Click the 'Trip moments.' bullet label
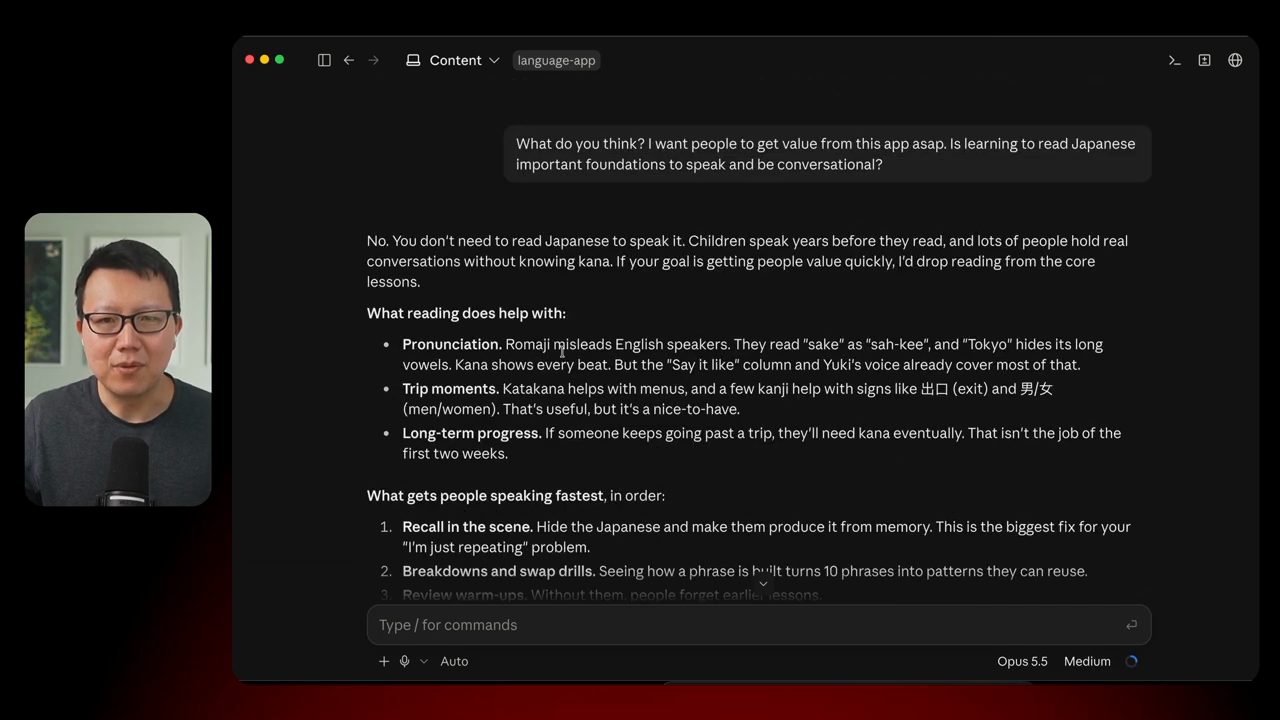 tap(451, 388)
